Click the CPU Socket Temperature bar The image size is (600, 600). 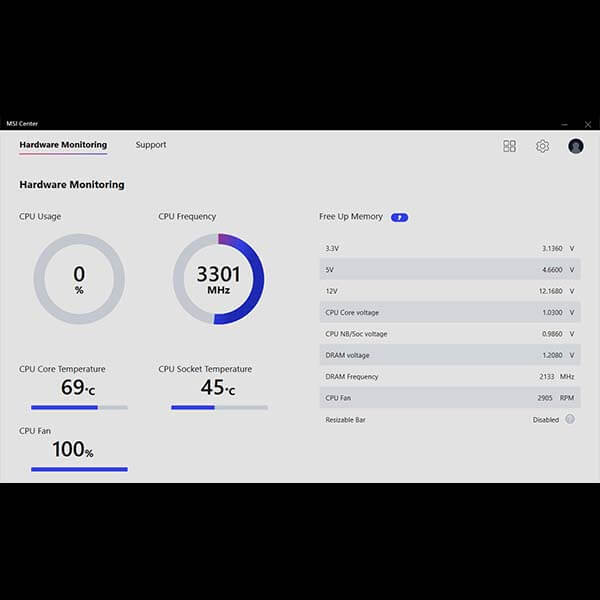(x=219, y=408)
